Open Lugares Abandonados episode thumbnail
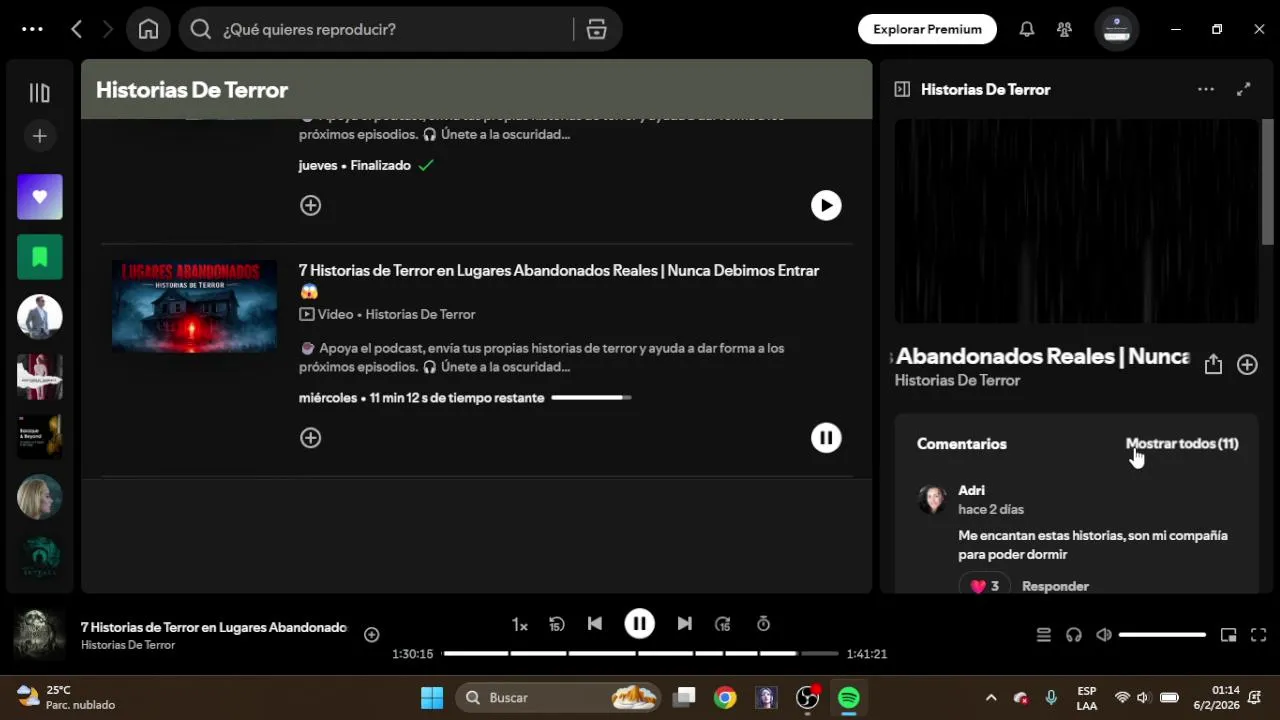The height and width of the screenshot is (720, 1280). click(x=194, y=306)
